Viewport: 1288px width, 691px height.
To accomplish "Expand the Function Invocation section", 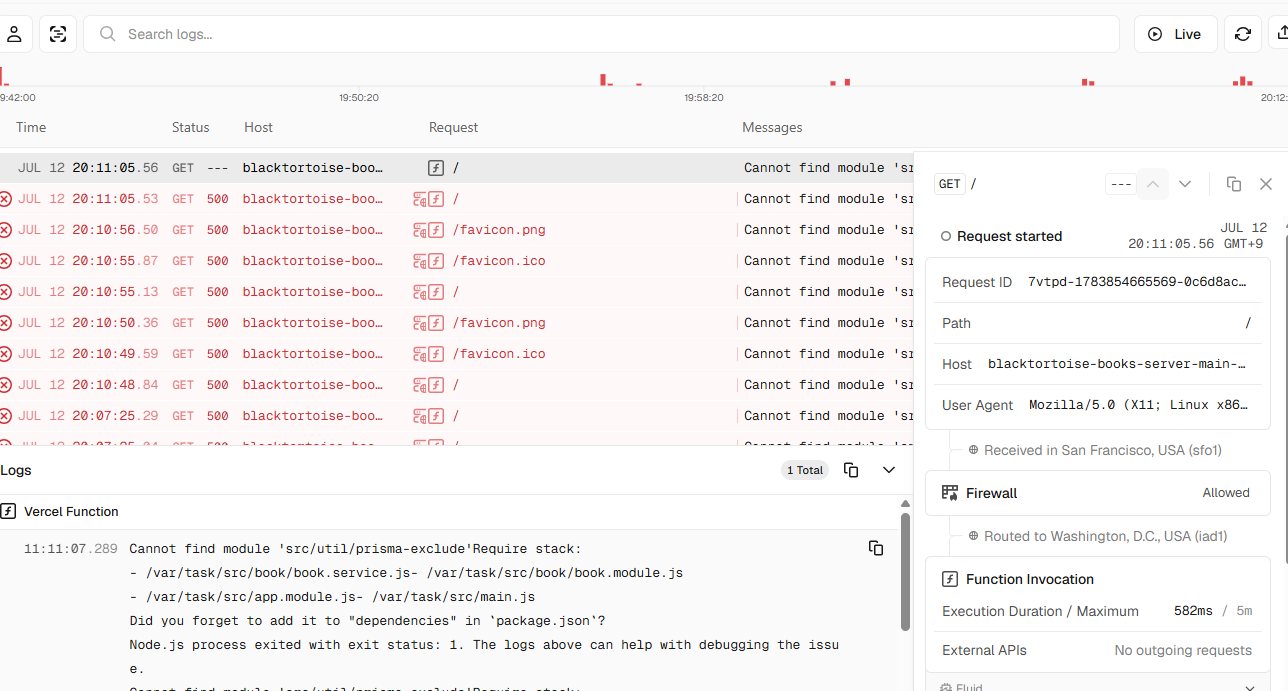I will [x=1098, y=579].
